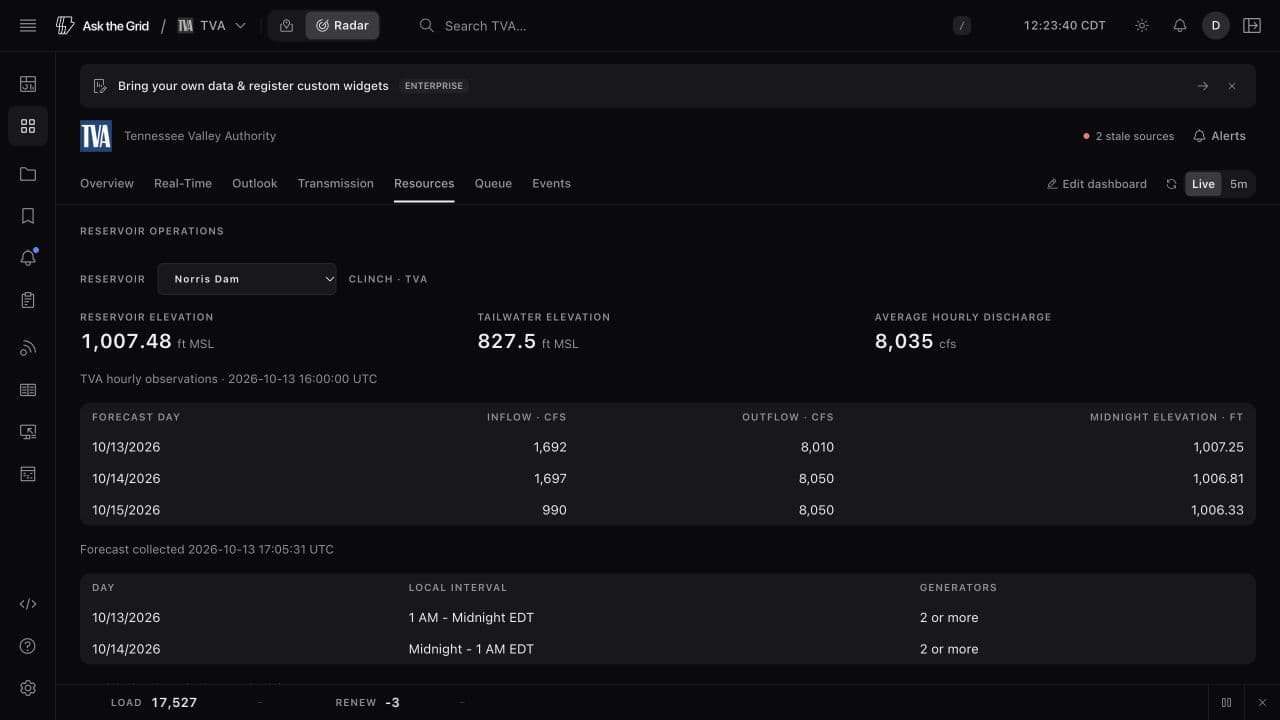The height and width of the screenshot is (720, 1280).
Task: Follow the enterprise banner arrow
Action: tap(1203, 86)
